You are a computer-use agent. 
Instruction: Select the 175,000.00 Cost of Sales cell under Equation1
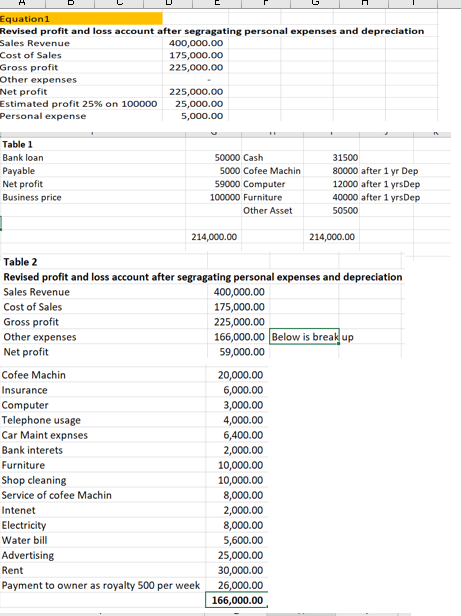(x=196, y=55)
